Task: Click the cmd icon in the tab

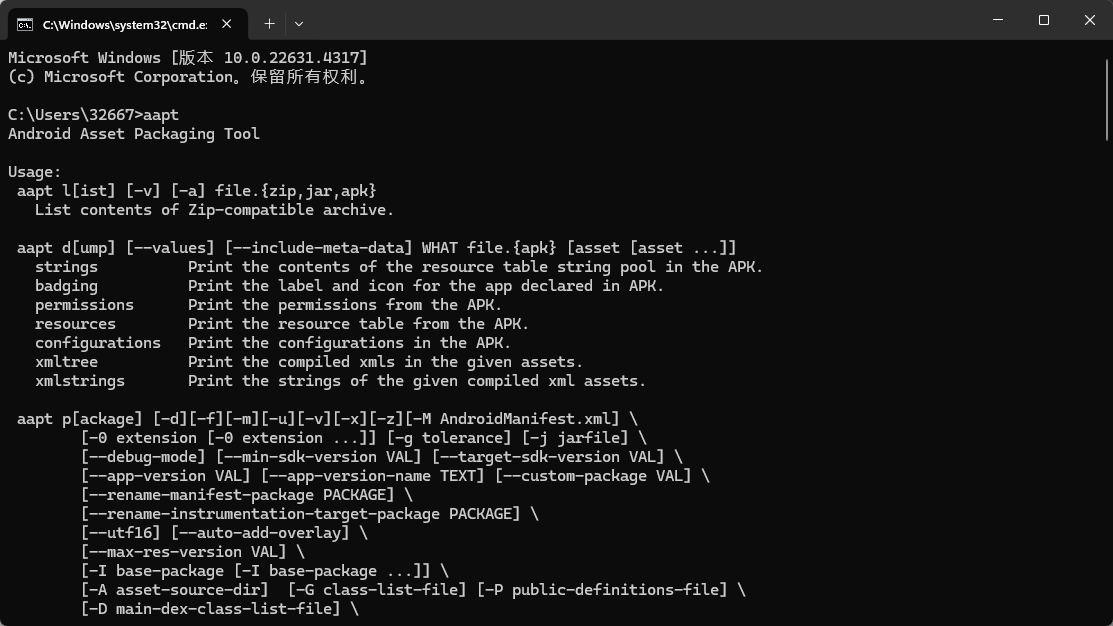Action: (25, 23)
